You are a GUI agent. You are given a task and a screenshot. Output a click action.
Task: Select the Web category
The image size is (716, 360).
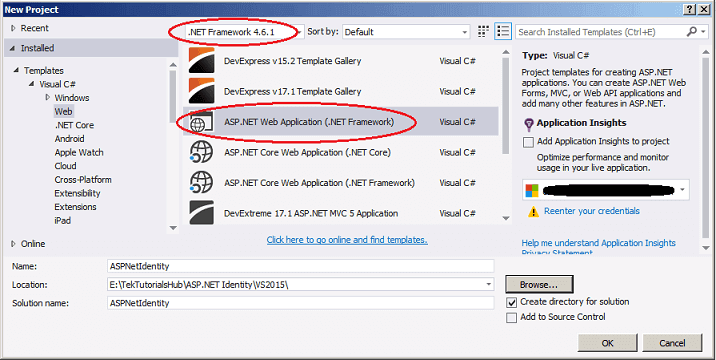click(x=63, y=111)
